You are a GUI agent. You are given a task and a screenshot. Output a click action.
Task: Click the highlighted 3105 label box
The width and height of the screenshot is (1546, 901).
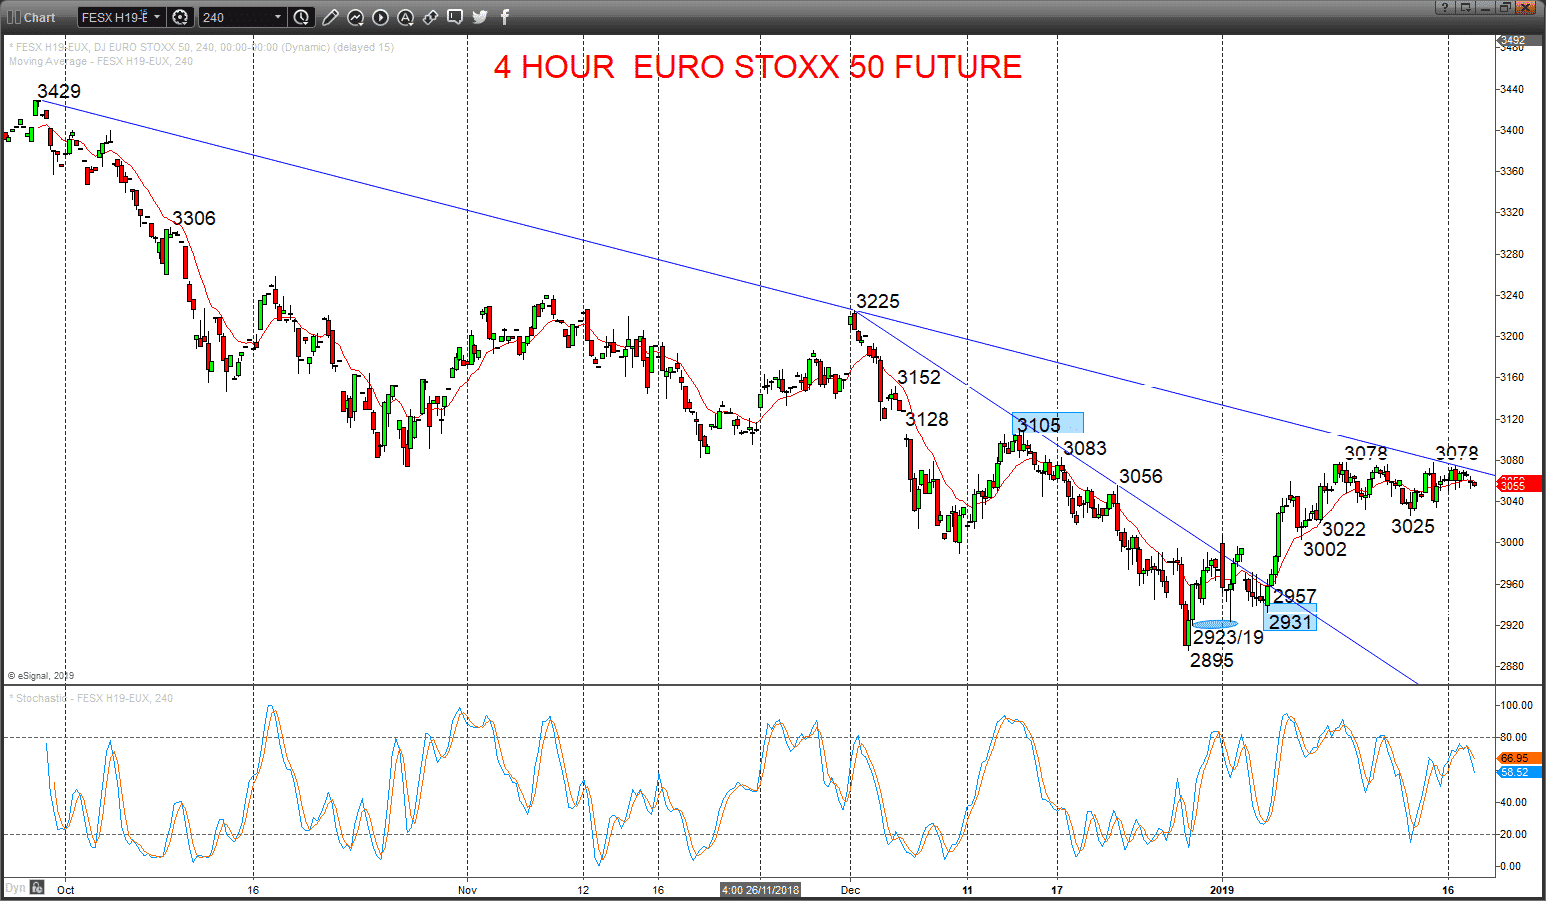1047,424
